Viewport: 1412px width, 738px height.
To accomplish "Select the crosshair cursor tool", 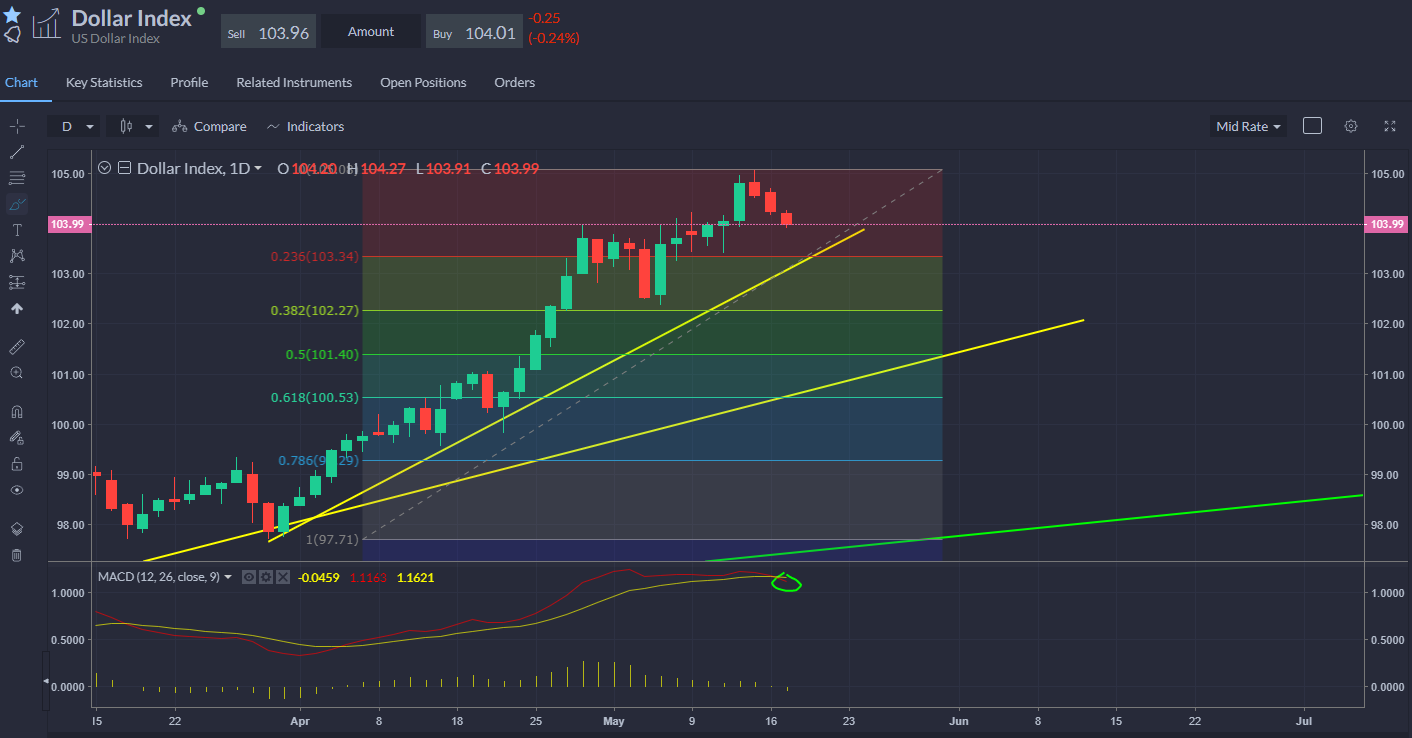I will click(x=17, y=126).
